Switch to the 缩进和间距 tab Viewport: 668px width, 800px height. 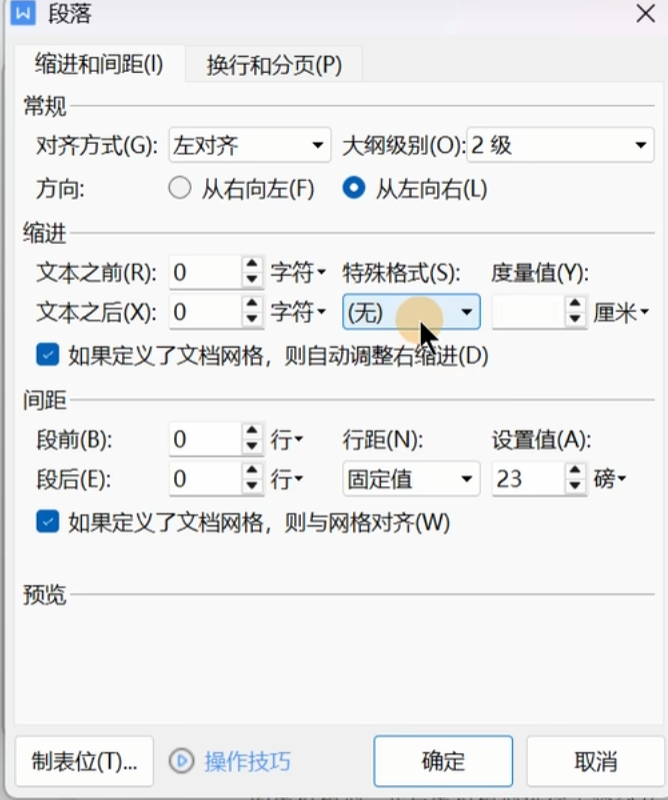(100, 64)
